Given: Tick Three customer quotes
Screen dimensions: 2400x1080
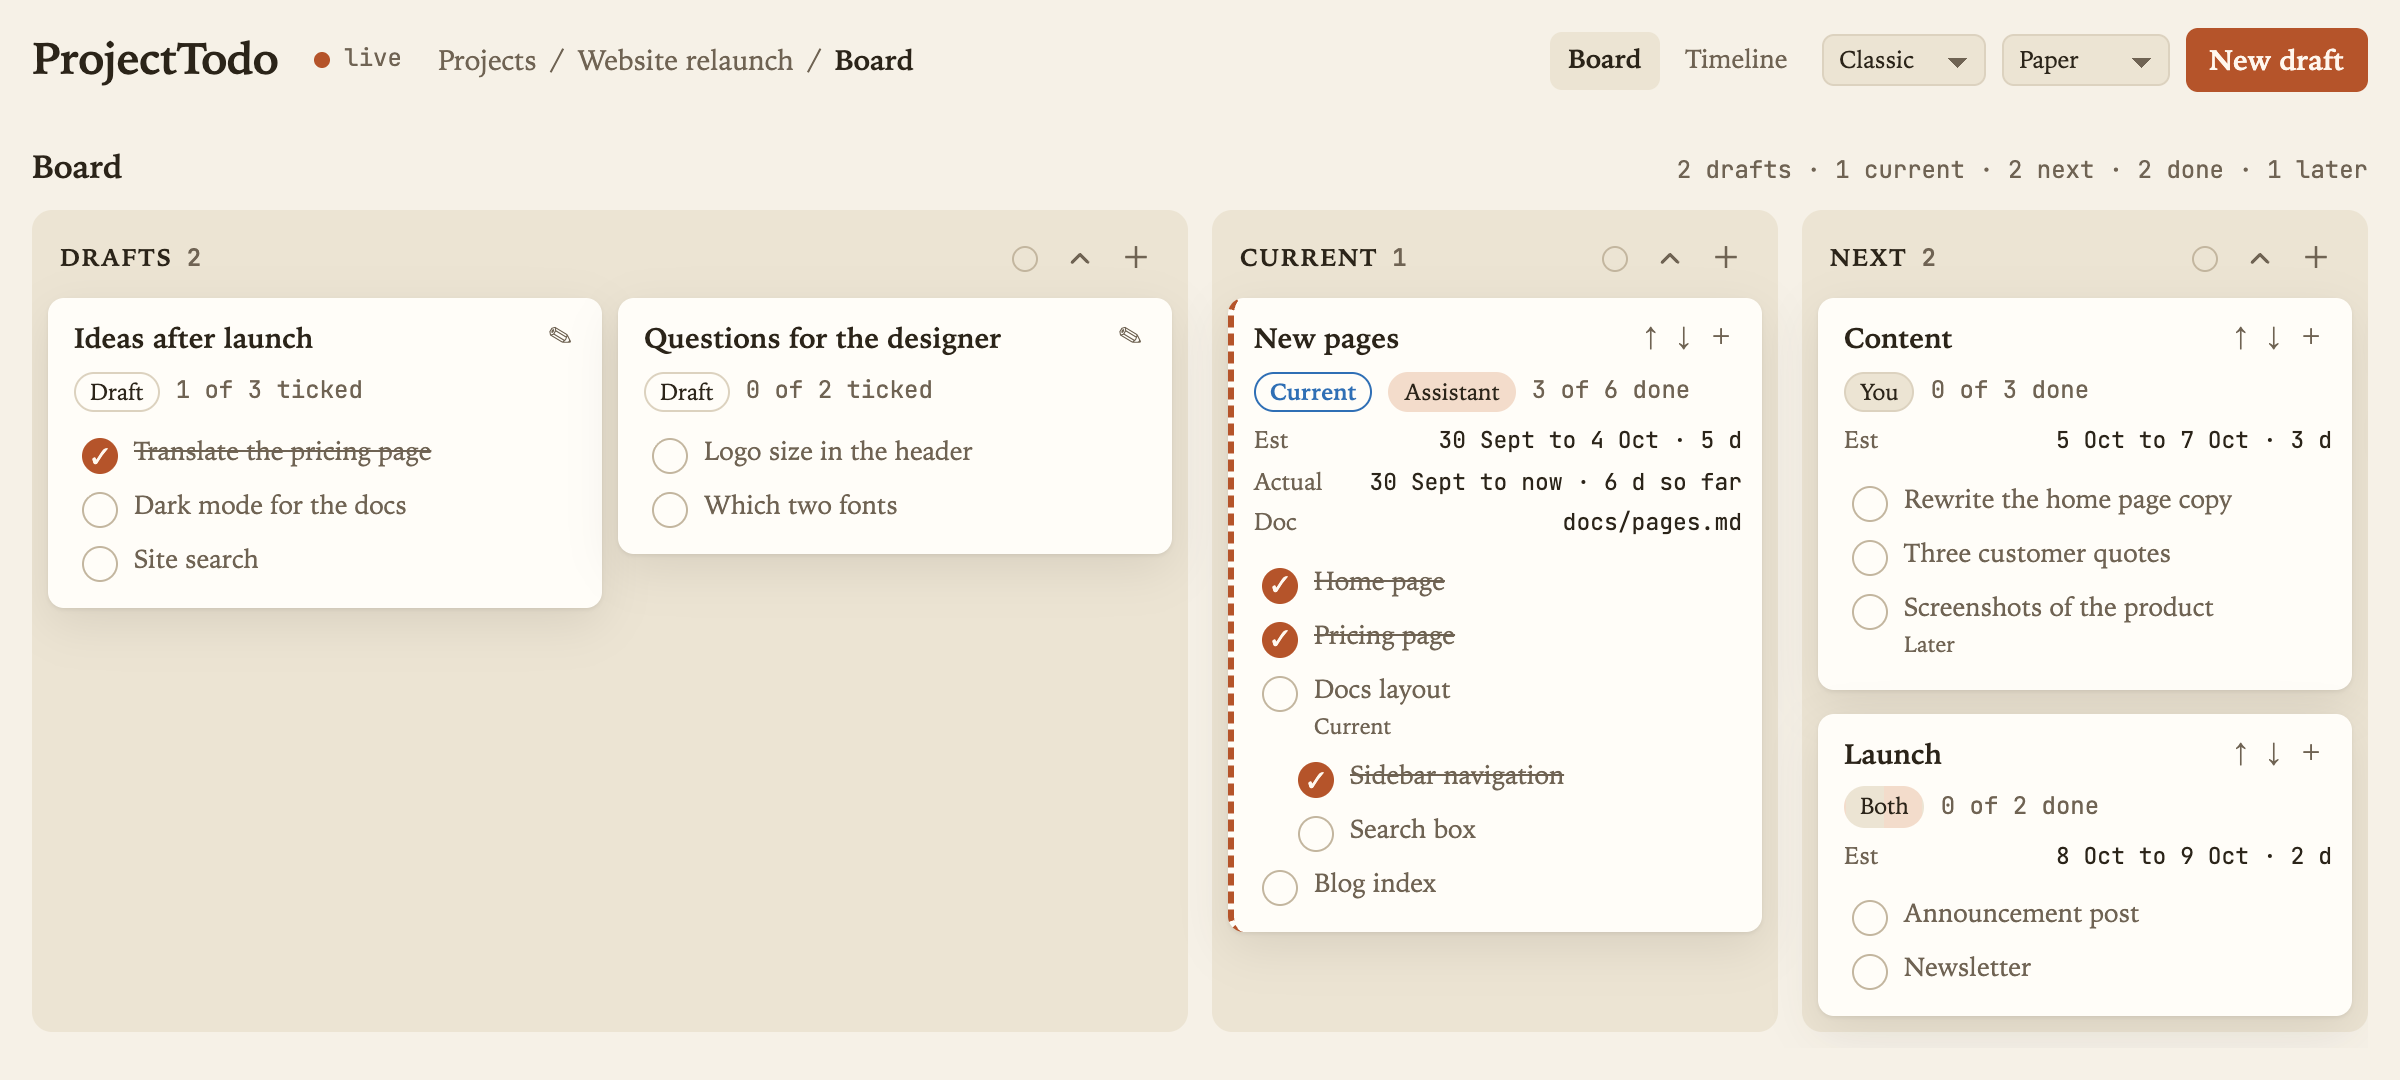Looking at the screenshot, I should point(1870,557).
